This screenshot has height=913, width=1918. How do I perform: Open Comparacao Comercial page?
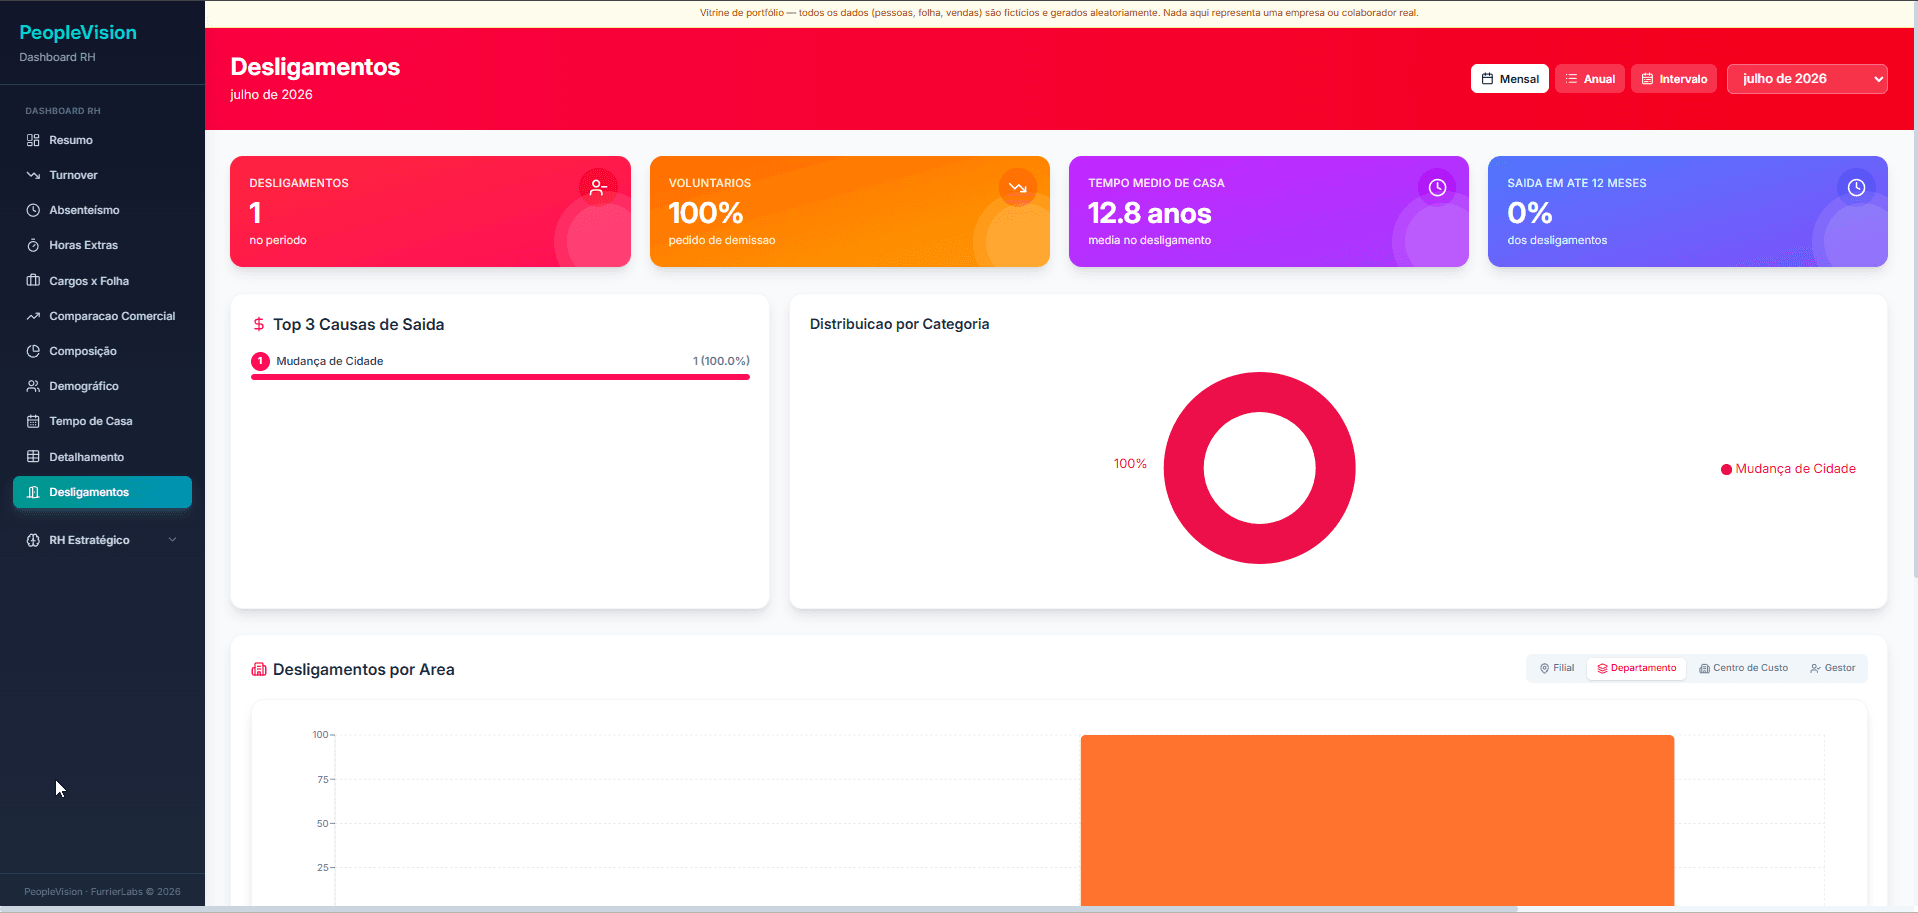pos(102,316)
